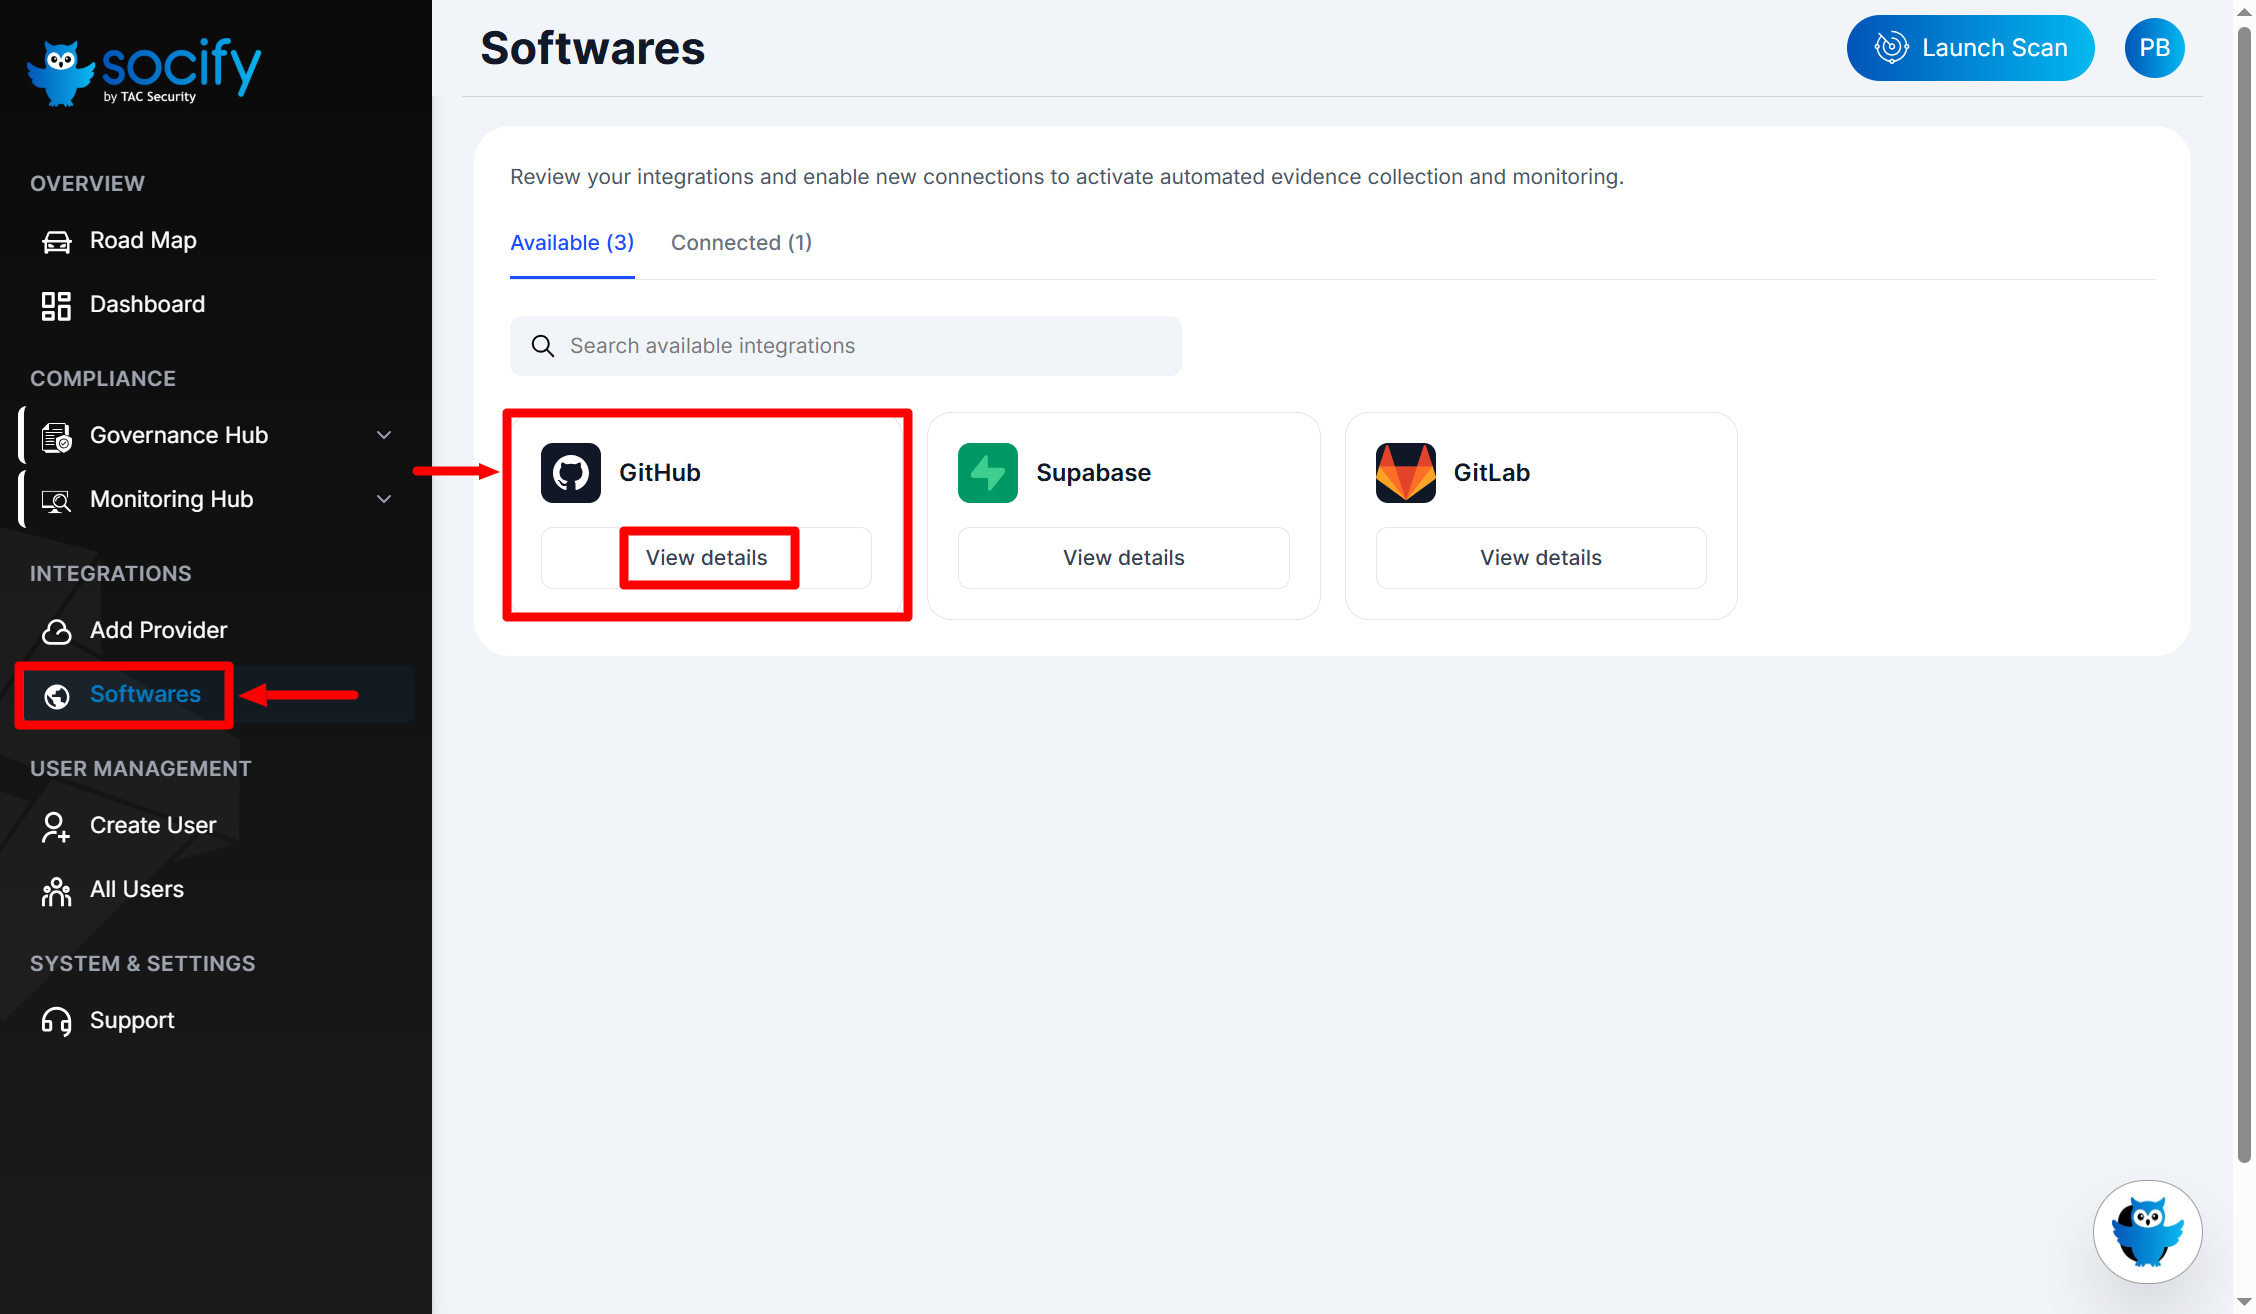
Task: Open the owl chatbot assistant bubble
Action: pyautogui.click(x=2147, y=1231)
